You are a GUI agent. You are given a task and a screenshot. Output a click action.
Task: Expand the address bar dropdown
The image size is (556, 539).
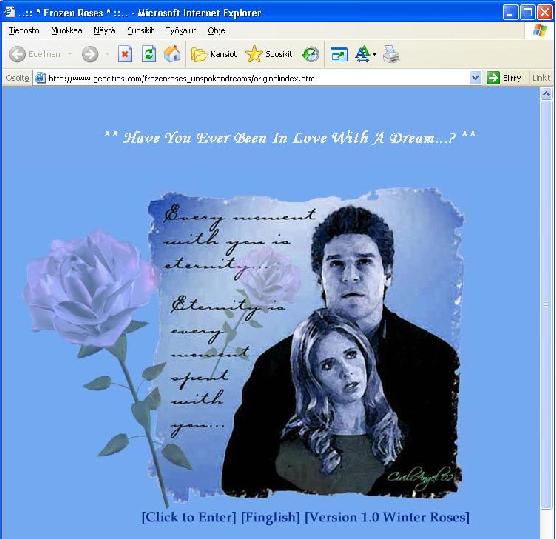(475, 77)
